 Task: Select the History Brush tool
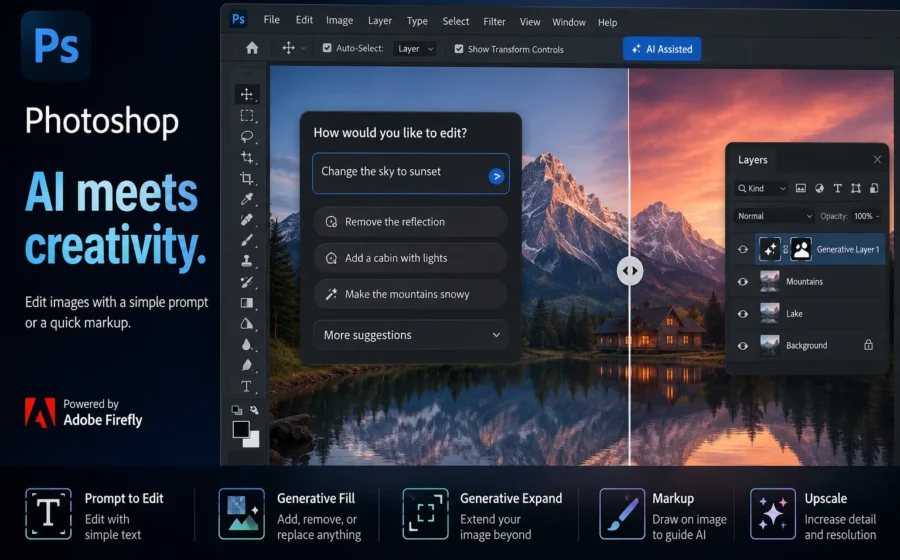click(247, 282)
